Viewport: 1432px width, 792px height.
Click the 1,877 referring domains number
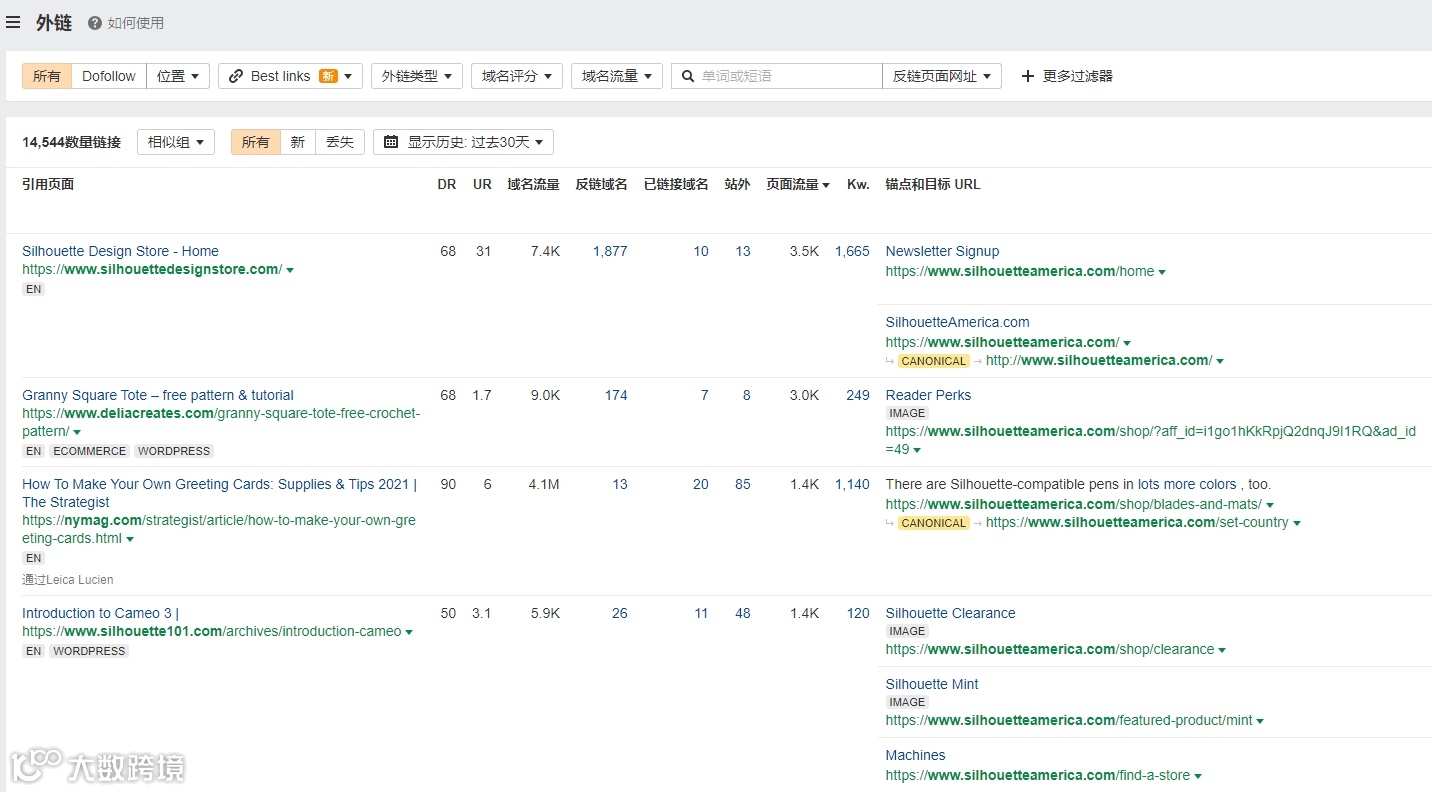click(610, 251)
